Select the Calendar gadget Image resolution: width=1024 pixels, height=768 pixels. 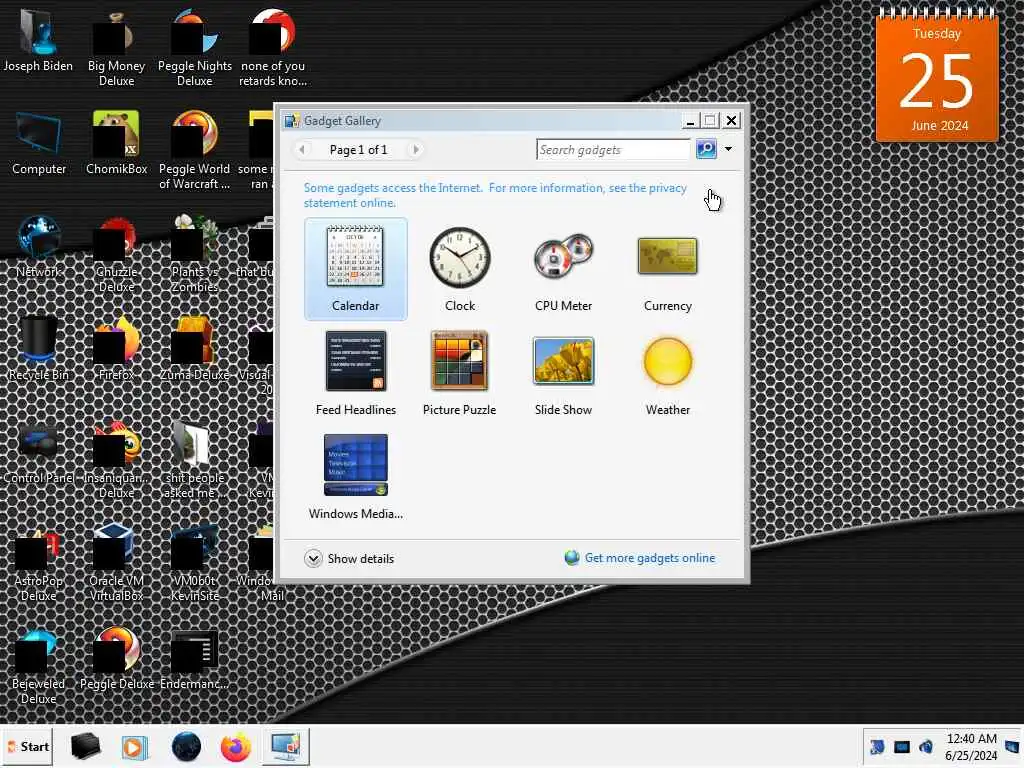click(x=355, y=269)
